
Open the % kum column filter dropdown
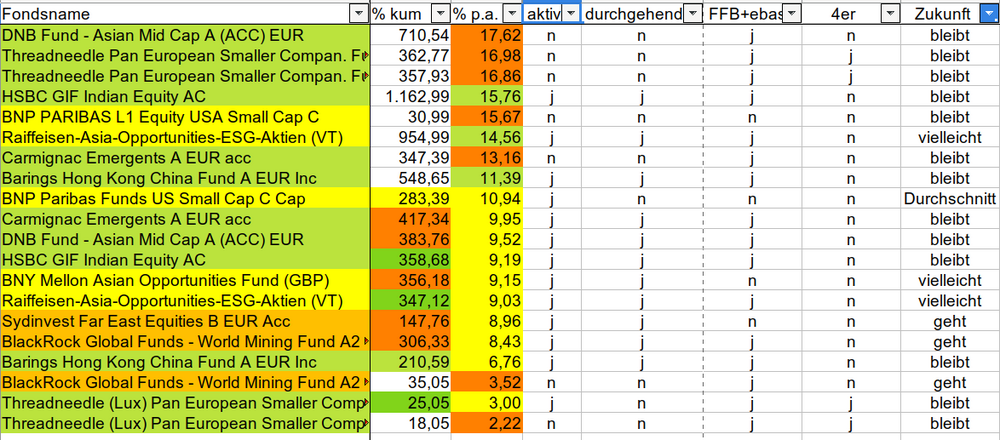(441, 13)
